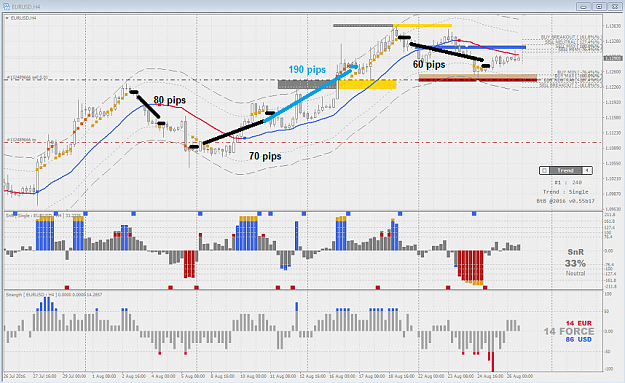Click the 'SnR' heading in indicator panel
Viewport: 625px width, 383px height.
576,252
